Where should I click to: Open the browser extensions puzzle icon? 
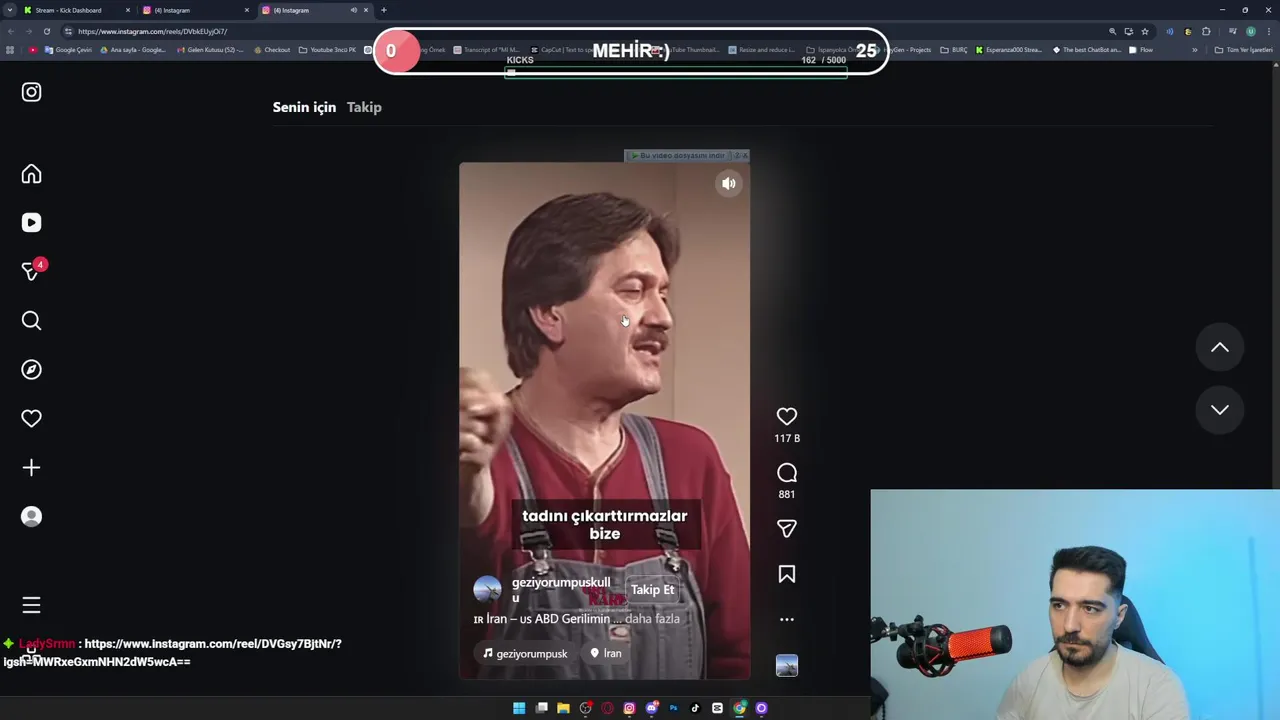[x=1206, y=31]
